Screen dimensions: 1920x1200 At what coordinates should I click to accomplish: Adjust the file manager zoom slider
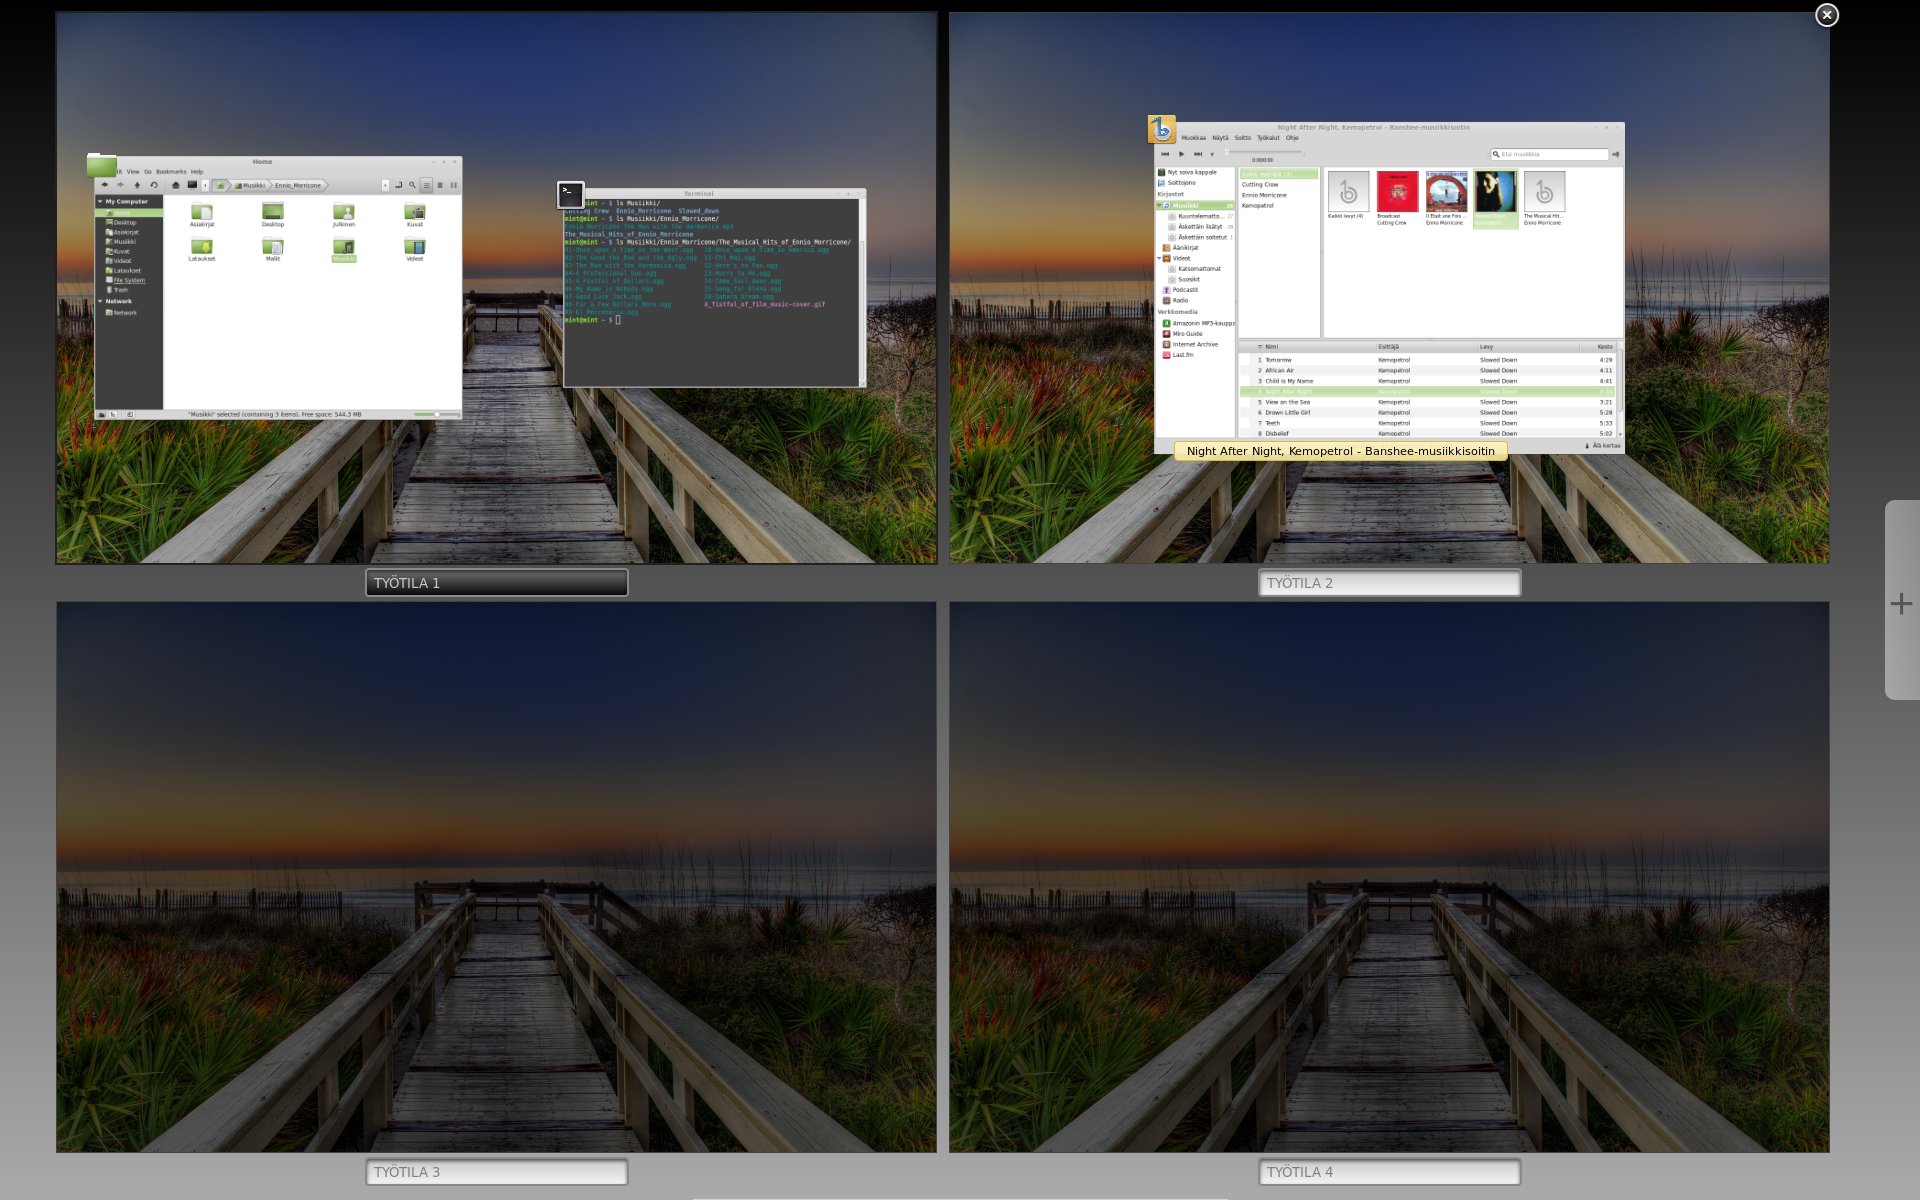(x=437, y=414)
